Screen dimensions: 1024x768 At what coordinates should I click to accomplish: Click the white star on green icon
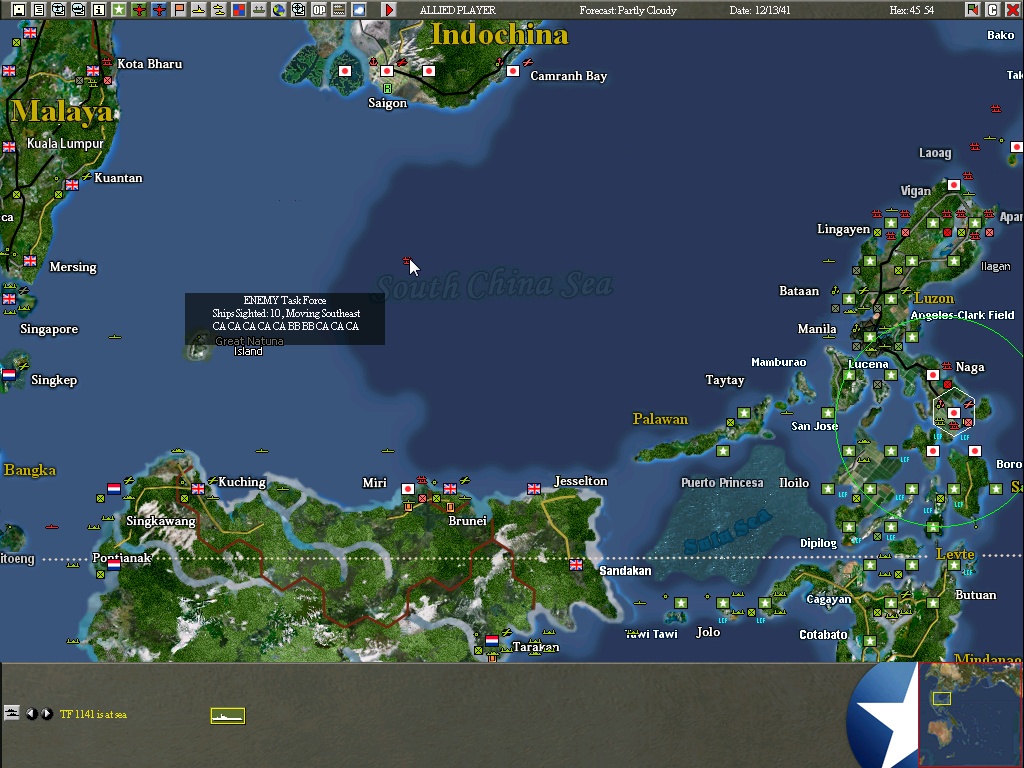pyautogui.click(x=119, y=10)
